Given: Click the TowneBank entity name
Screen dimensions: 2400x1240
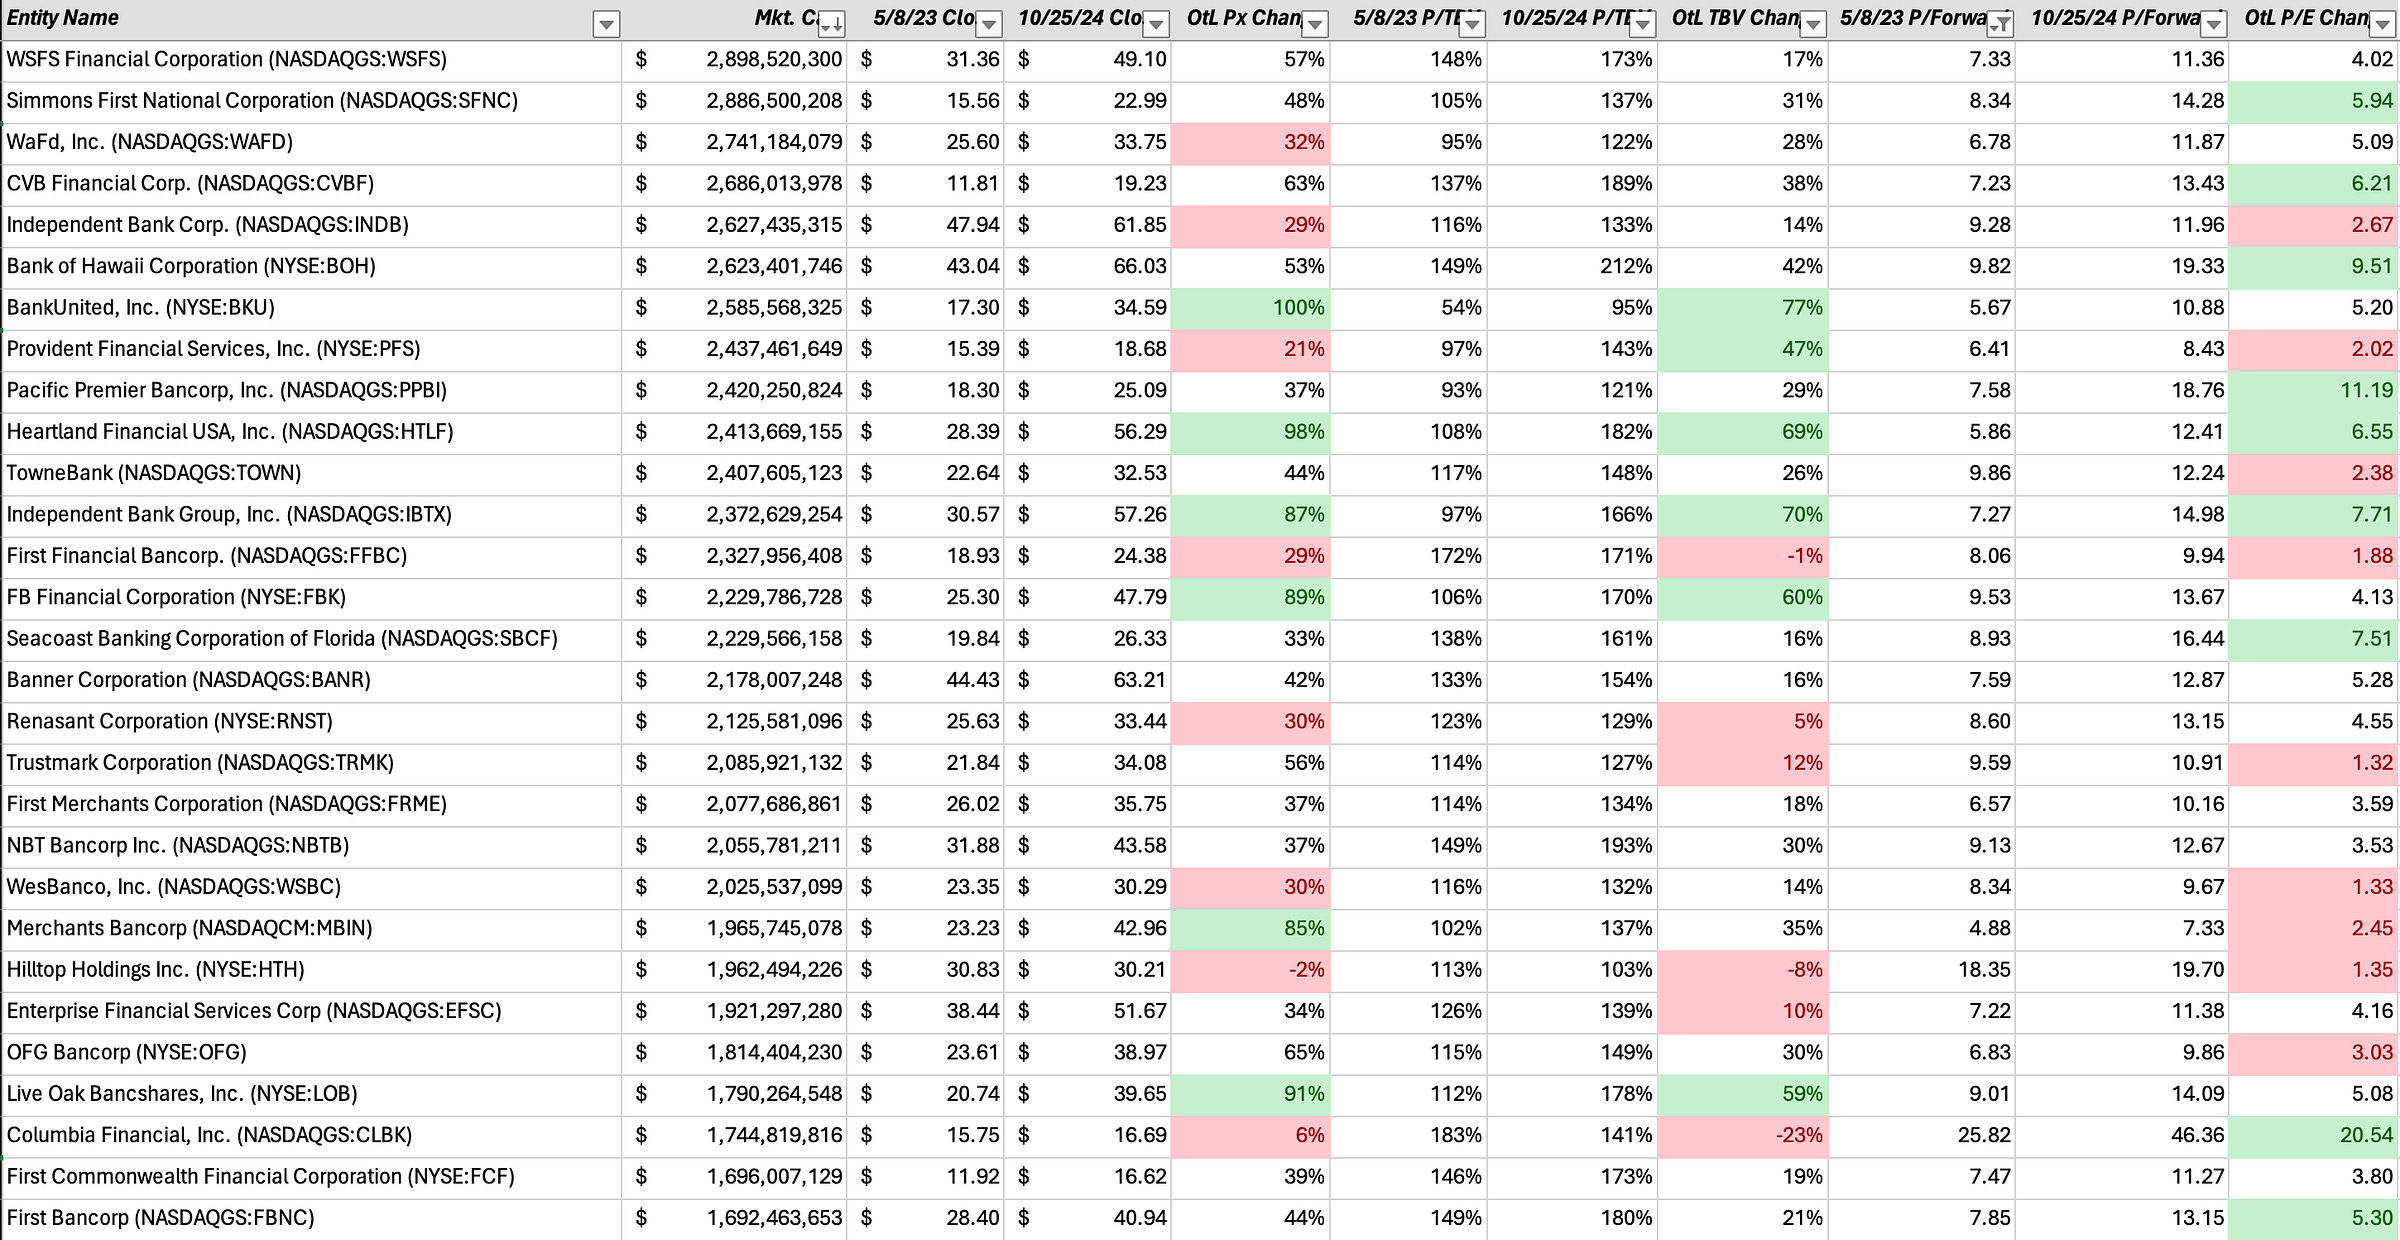Looking at the screenshot, I should (154, 473).
